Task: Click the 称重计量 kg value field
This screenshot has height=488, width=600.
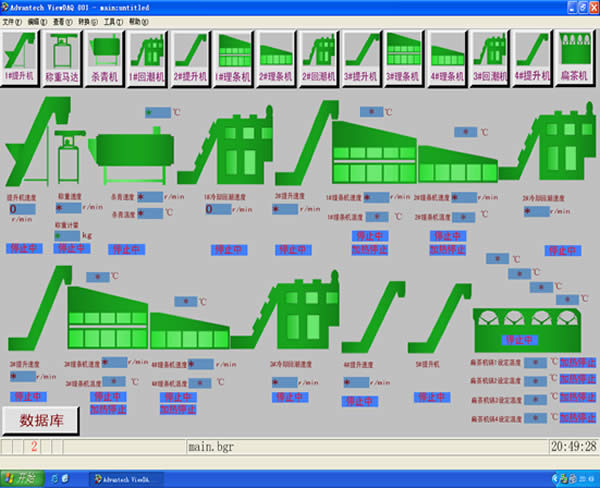Action: point(66,236)
